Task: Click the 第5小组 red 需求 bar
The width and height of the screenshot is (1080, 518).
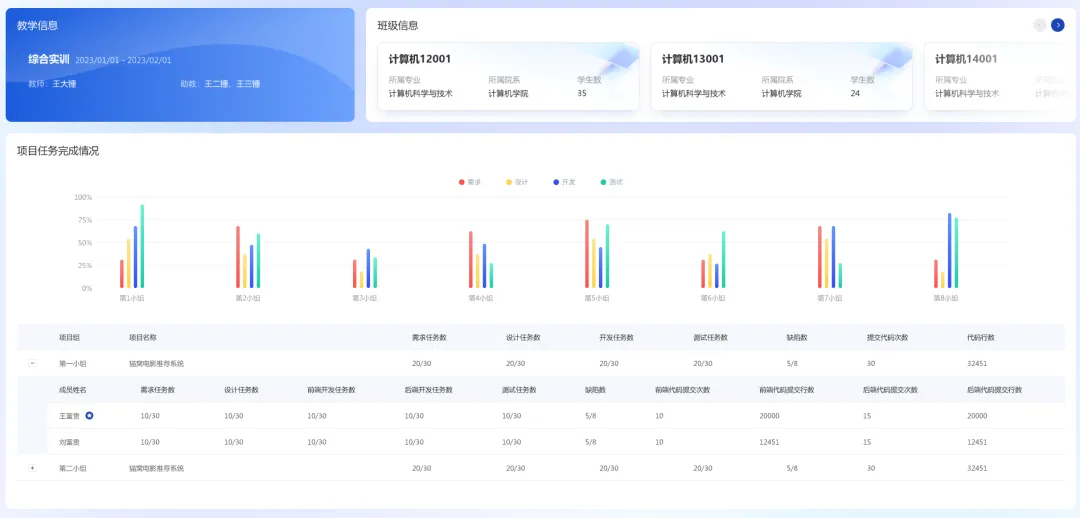Action: coord(587,254)
